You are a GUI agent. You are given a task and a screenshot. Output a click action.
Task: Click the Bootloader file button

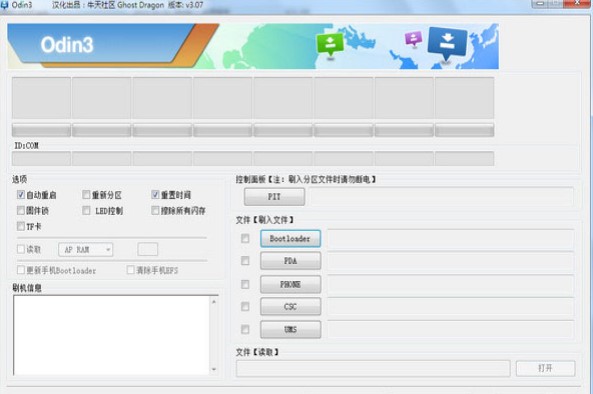pos(290,239)
